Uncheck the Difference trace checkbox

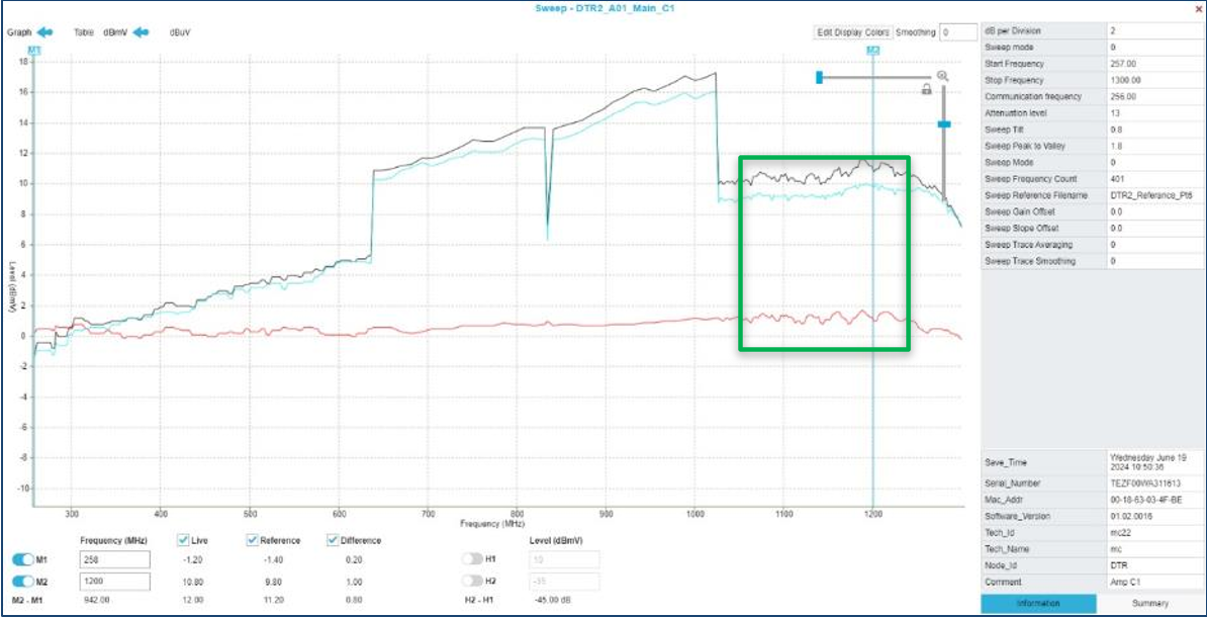tap(333, 540)
